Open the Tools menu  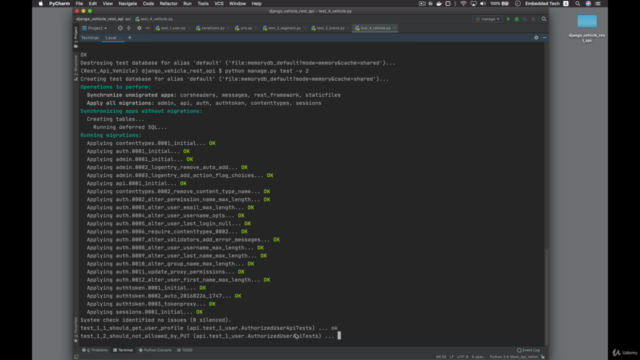pos(203,4)
